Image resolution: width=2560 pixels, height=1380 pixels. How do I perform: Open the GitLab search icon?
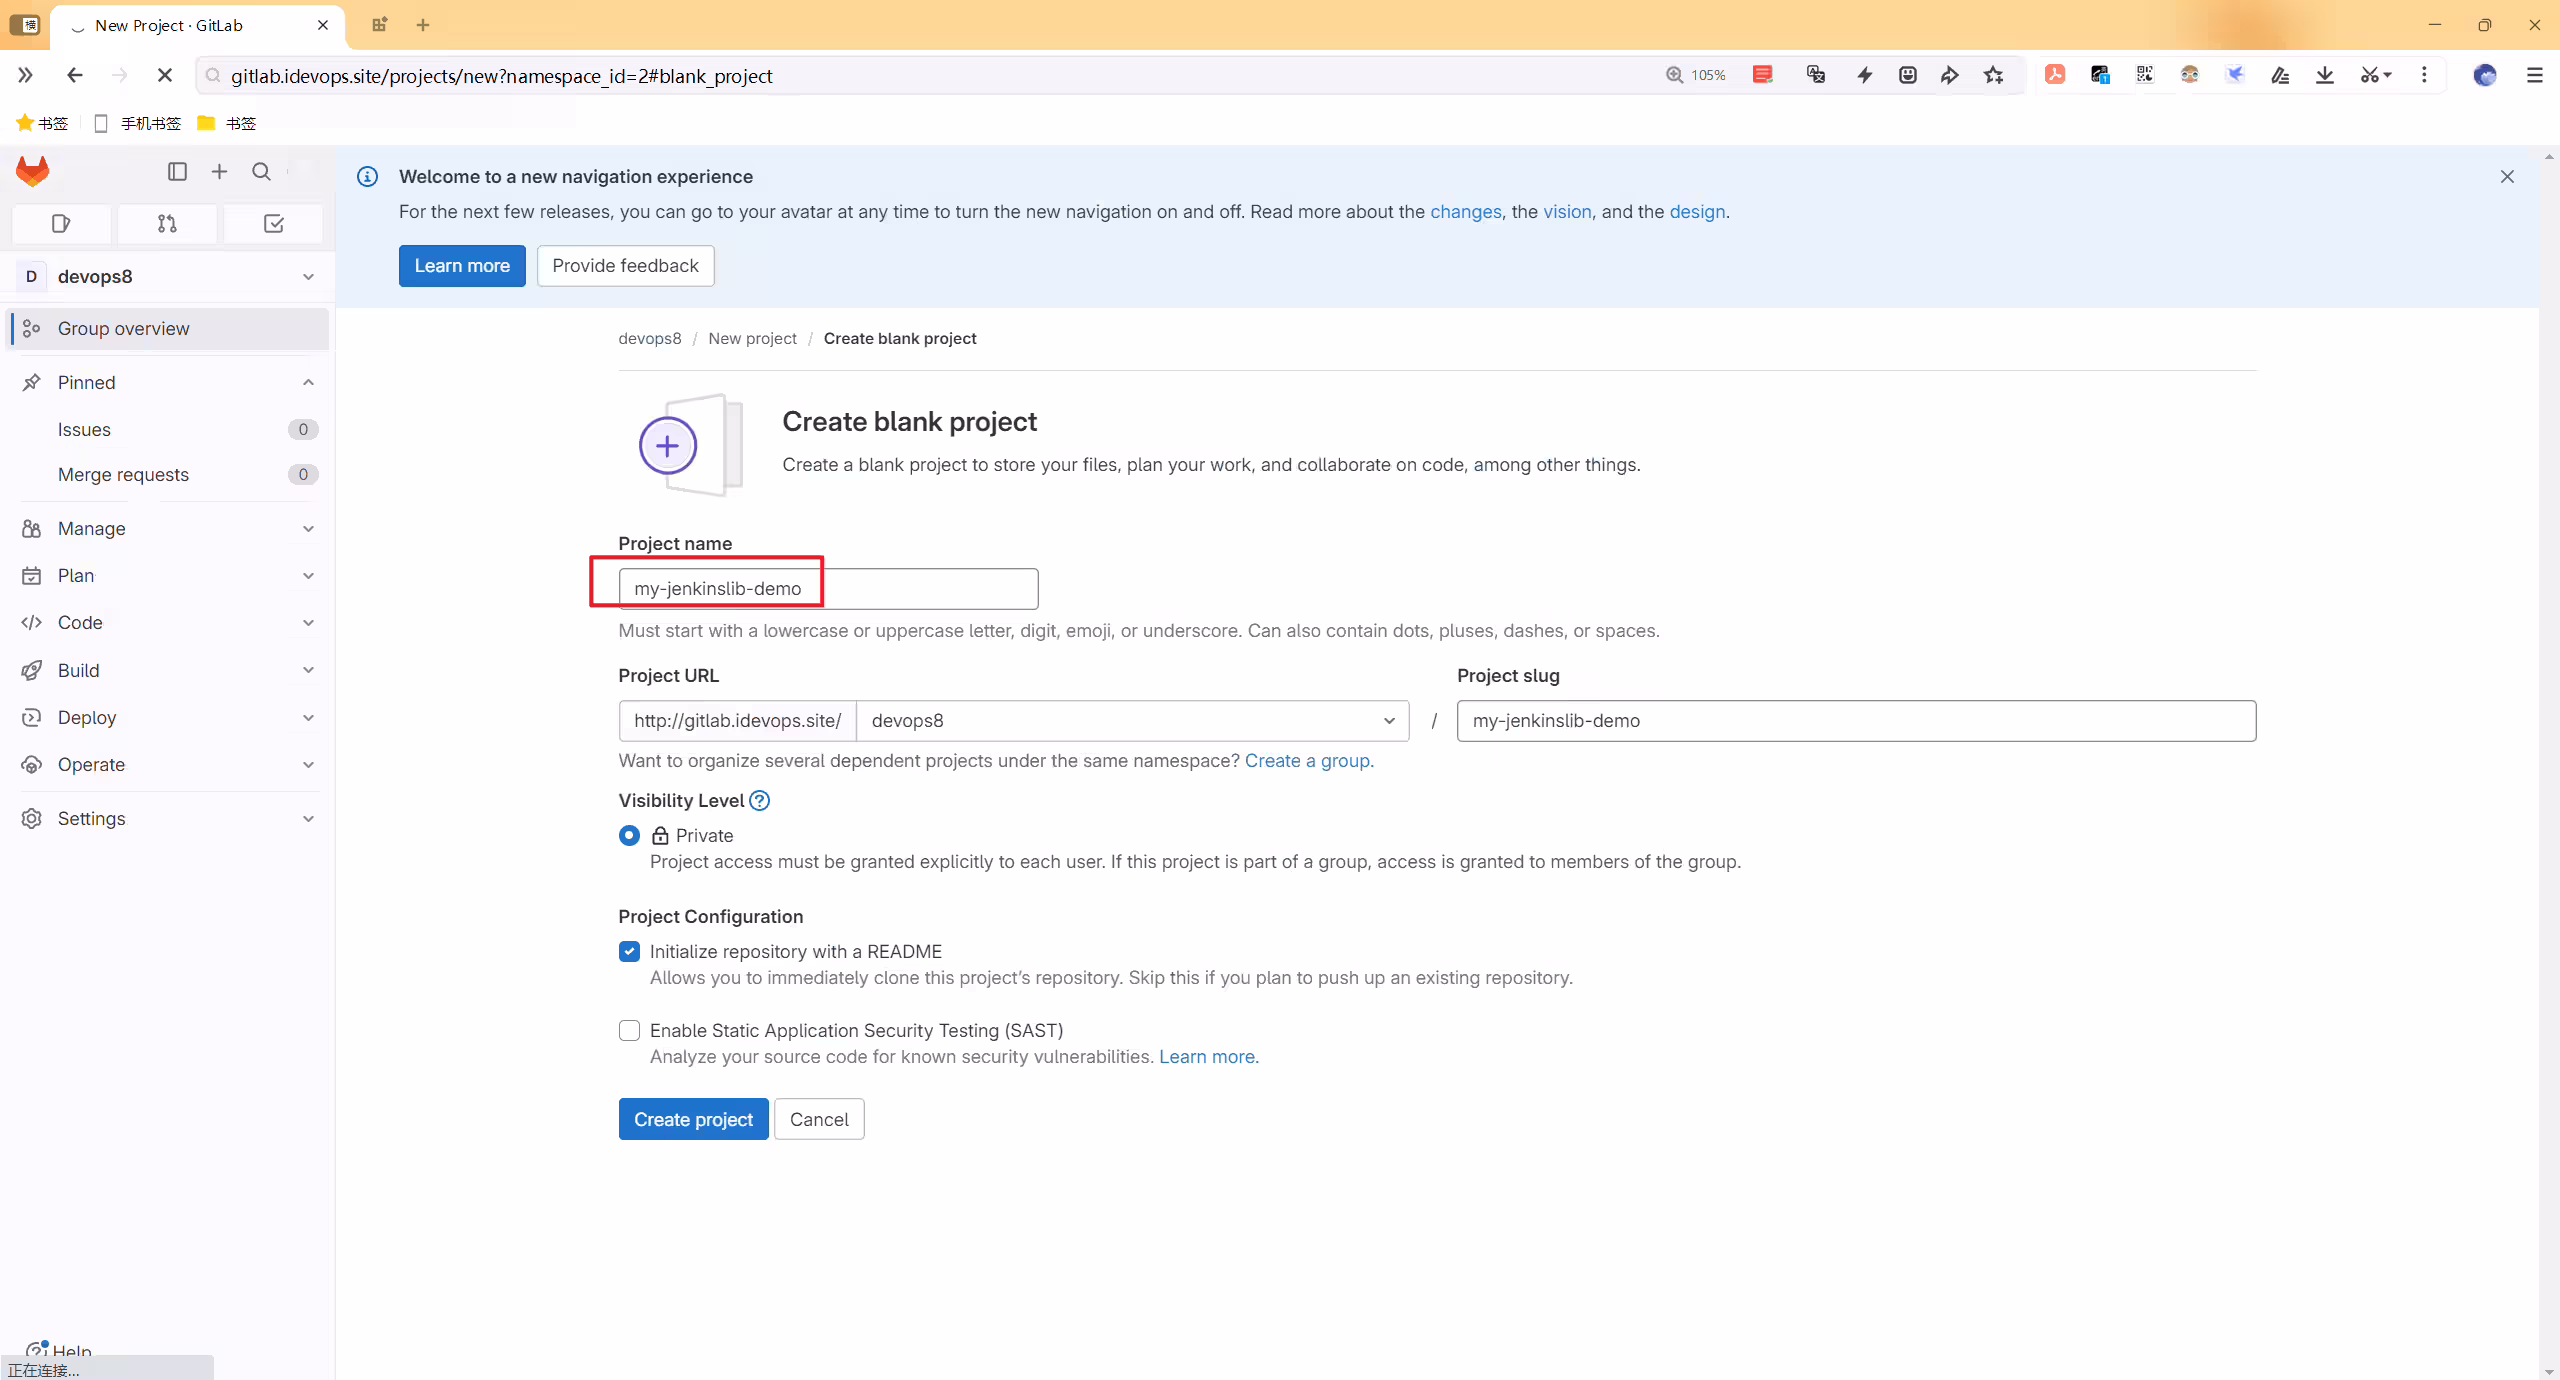tap(261, 171)
